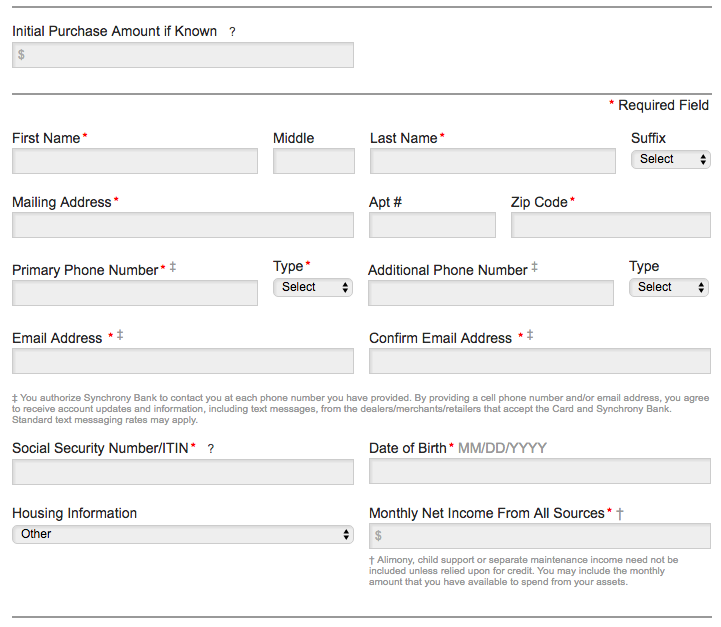Click the Date of Birth field

point(540,471)
